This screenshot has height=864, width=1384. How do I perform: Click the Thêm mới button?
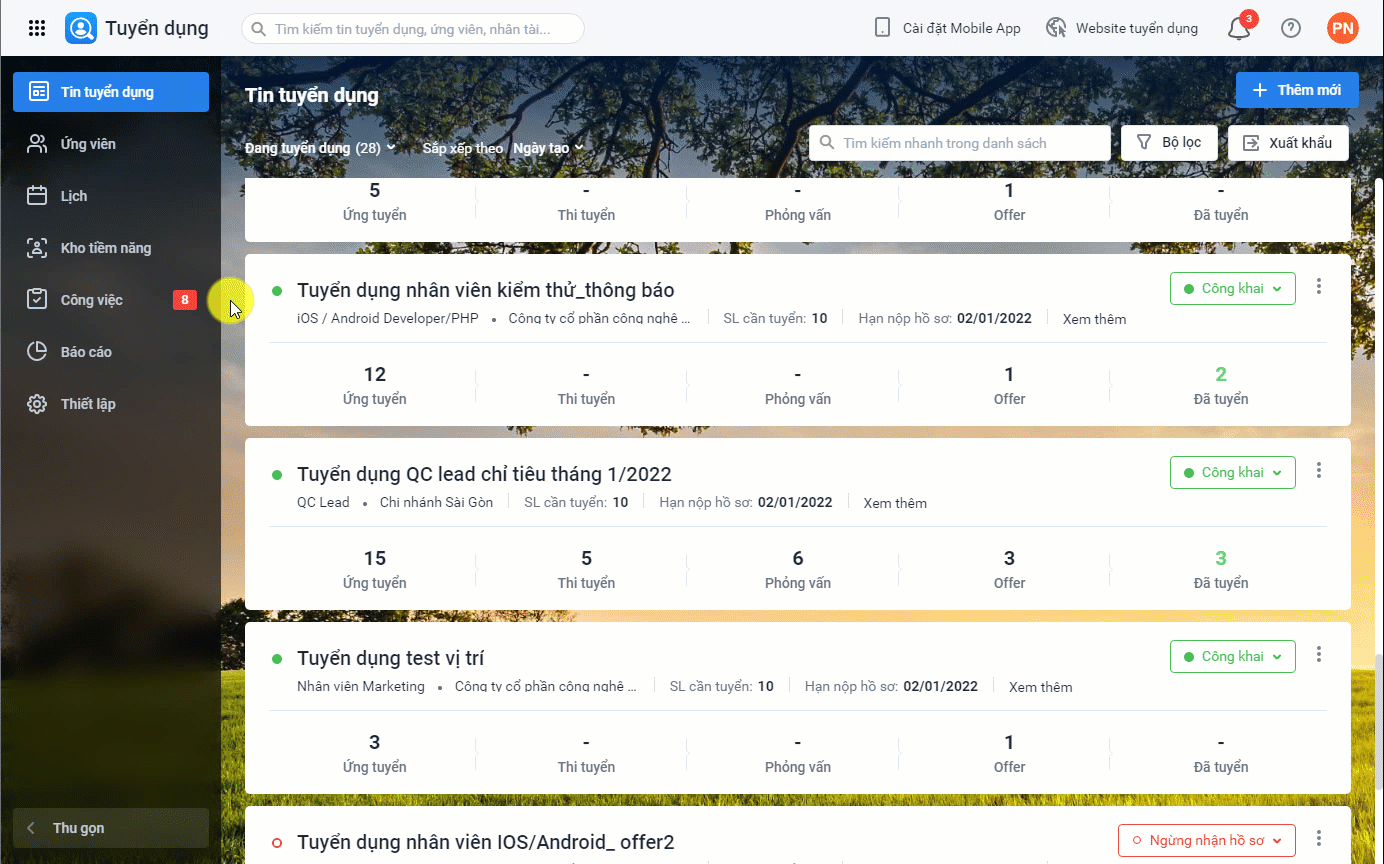click(x=1297, y=90)
